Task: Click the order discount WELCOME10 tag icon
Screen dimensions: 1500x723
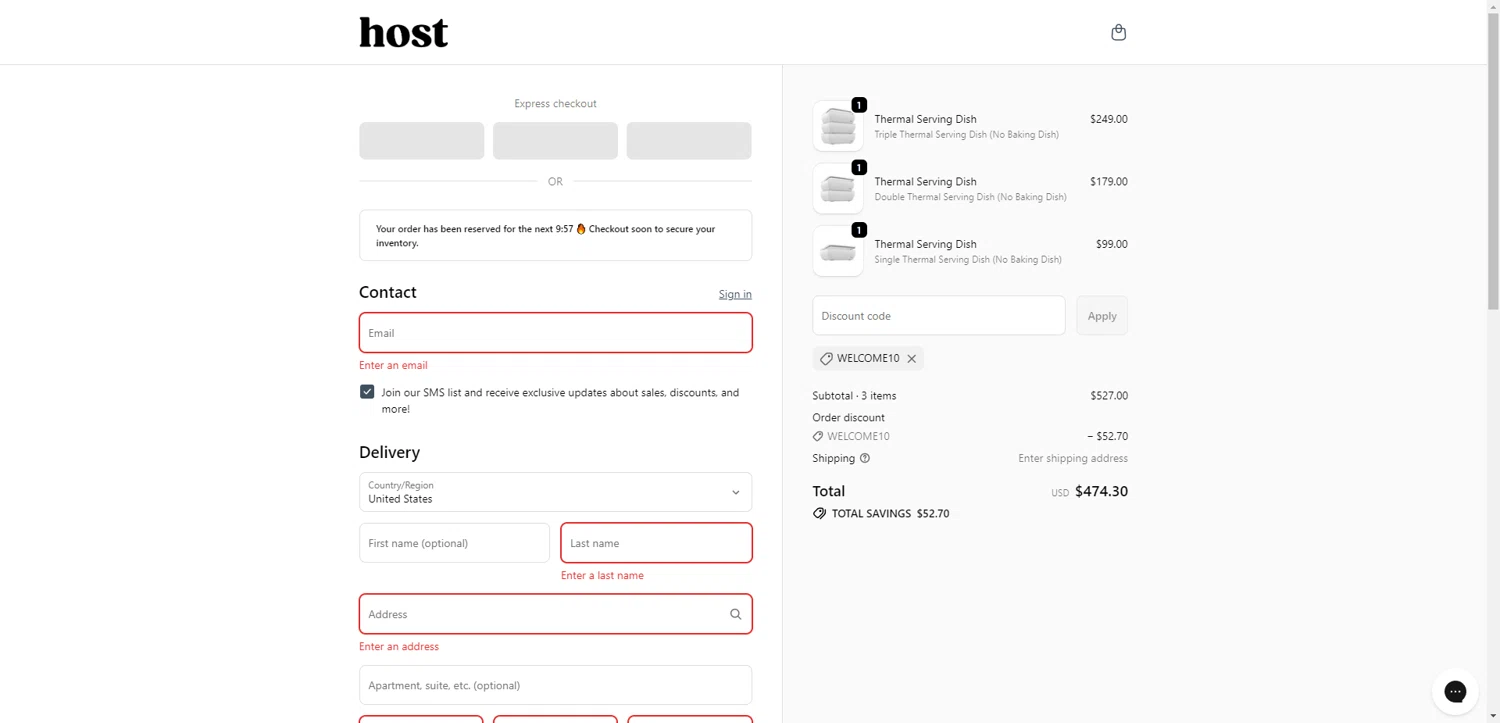Action: [818, 436]
